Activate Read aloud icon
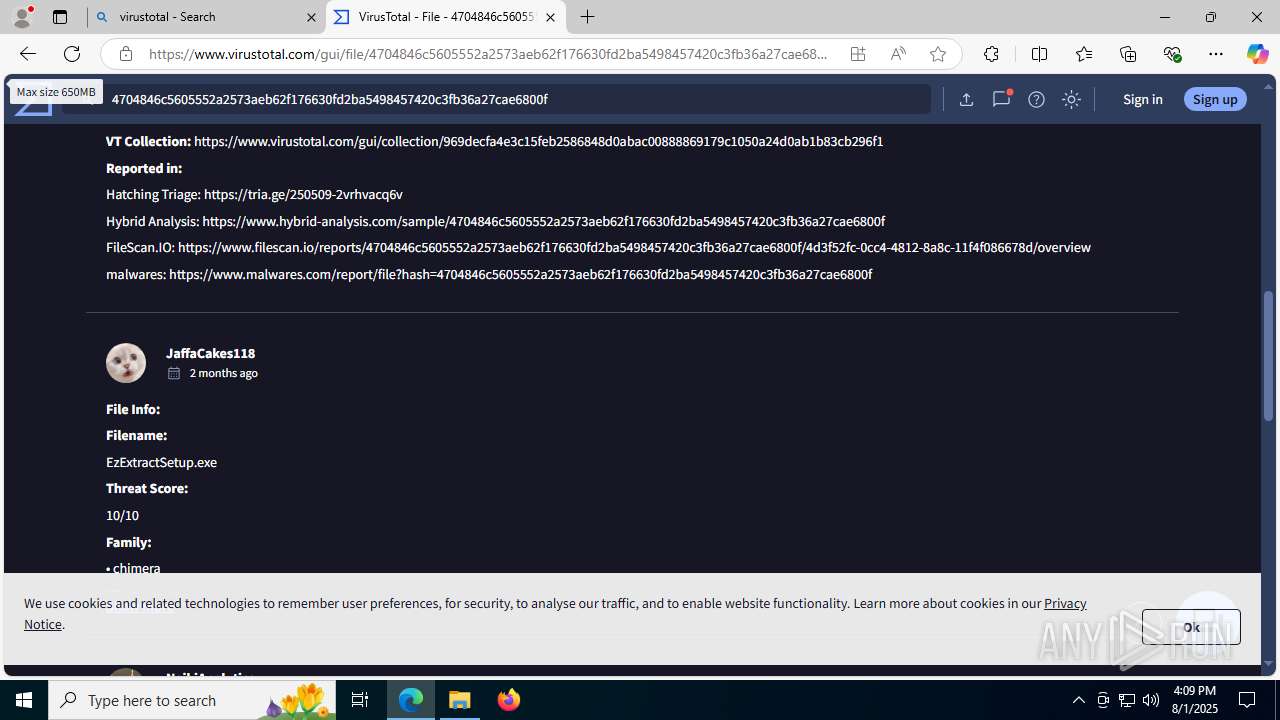This screenshot has height=720, width=1280. pyautogui.click(x=898, y=54)
